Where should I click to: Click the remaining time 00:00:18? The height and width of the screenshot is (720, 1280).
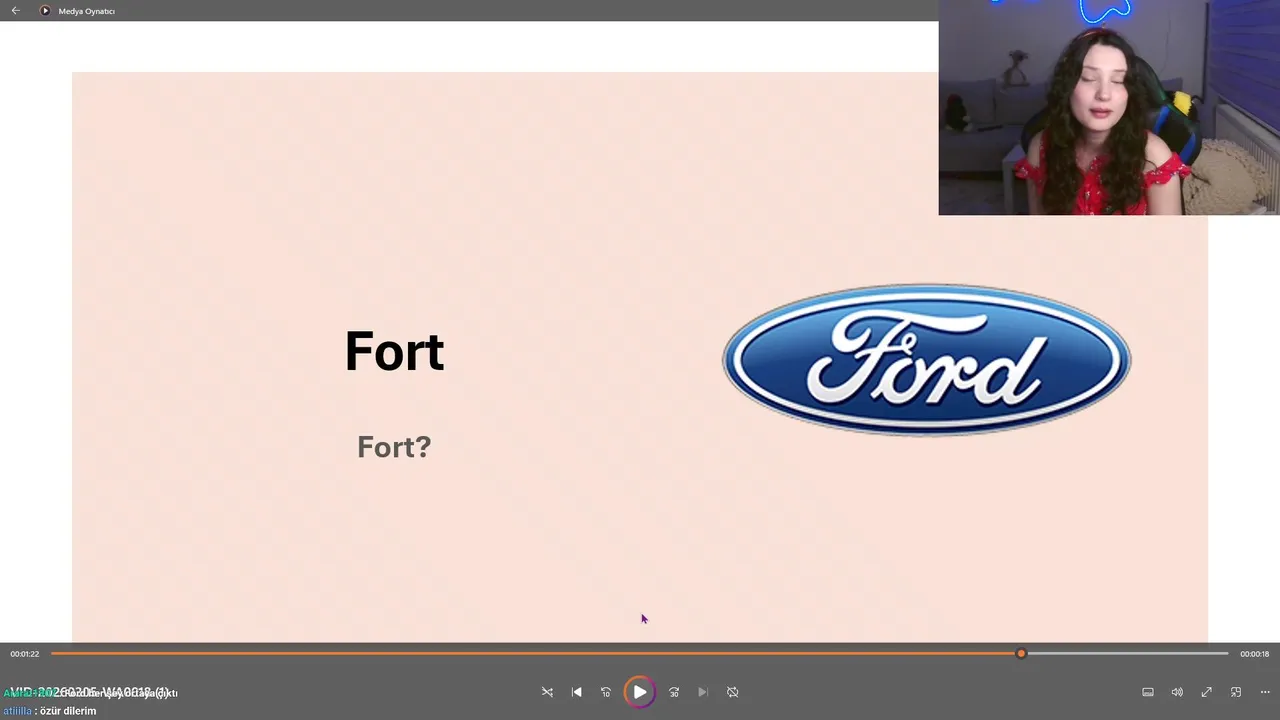[1254, 654]
